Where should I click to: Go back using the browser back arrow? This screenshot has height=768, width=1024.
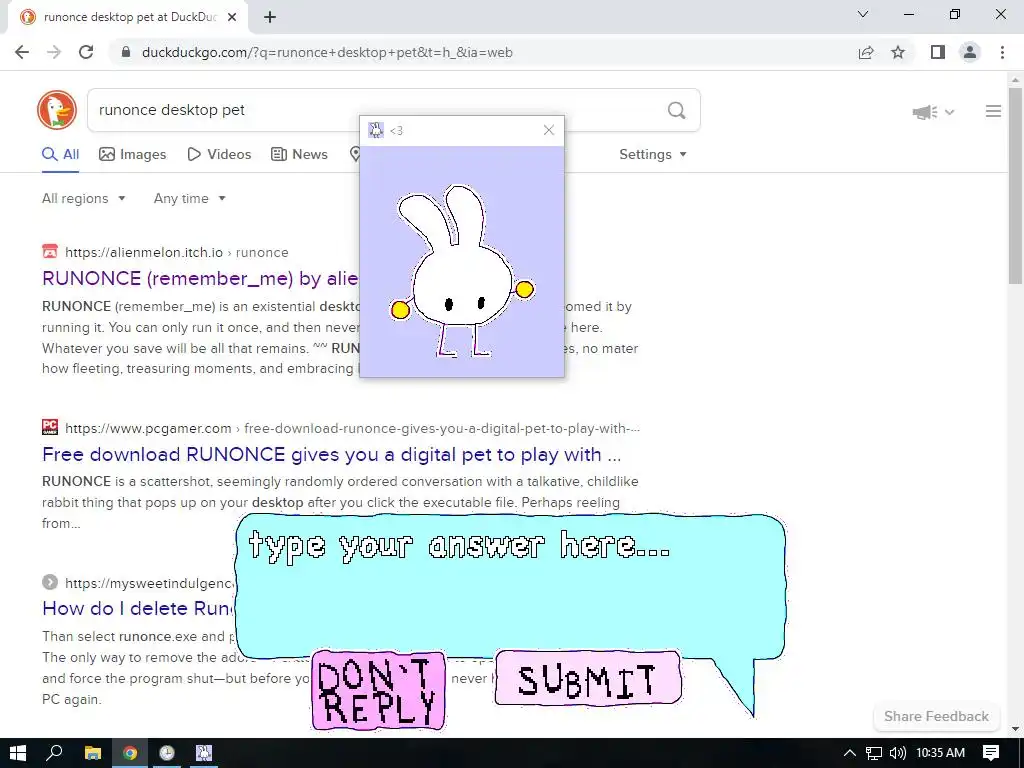coord(22,52)
